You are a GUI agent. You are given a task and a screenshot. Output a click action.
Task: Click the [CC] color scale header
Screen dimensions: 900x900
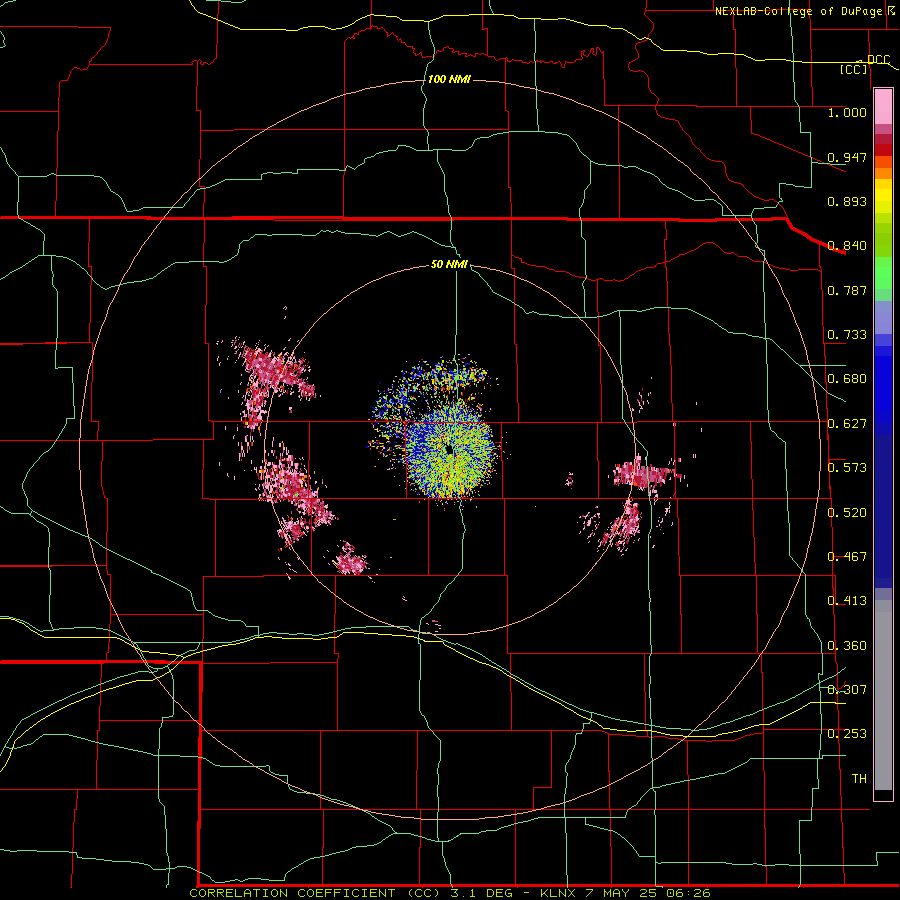[x=853, y=69]
